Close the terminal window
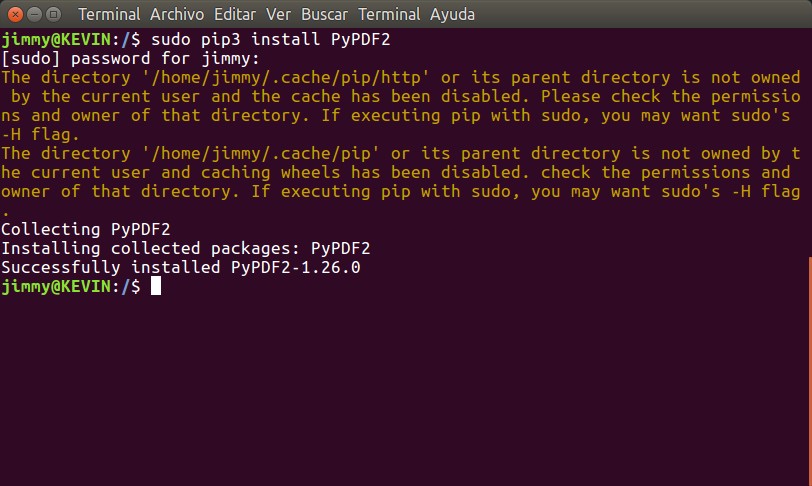This screenshot has width=812, height=486. 13,15
